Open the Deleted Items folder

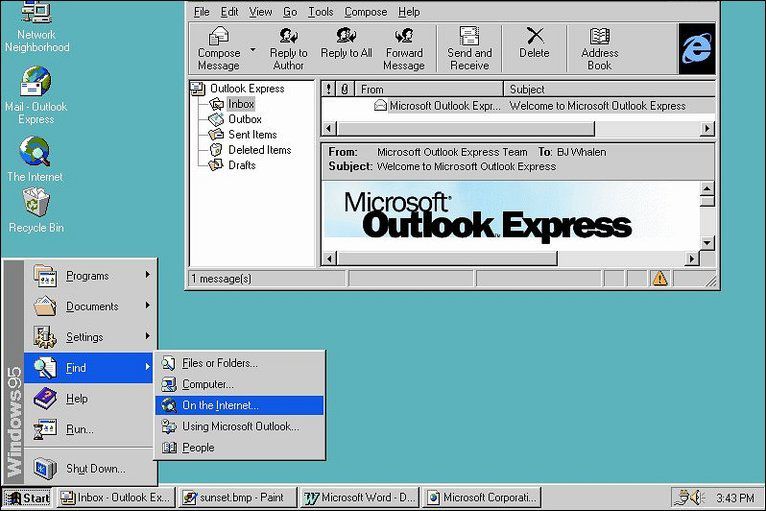(x=250, y=150)
